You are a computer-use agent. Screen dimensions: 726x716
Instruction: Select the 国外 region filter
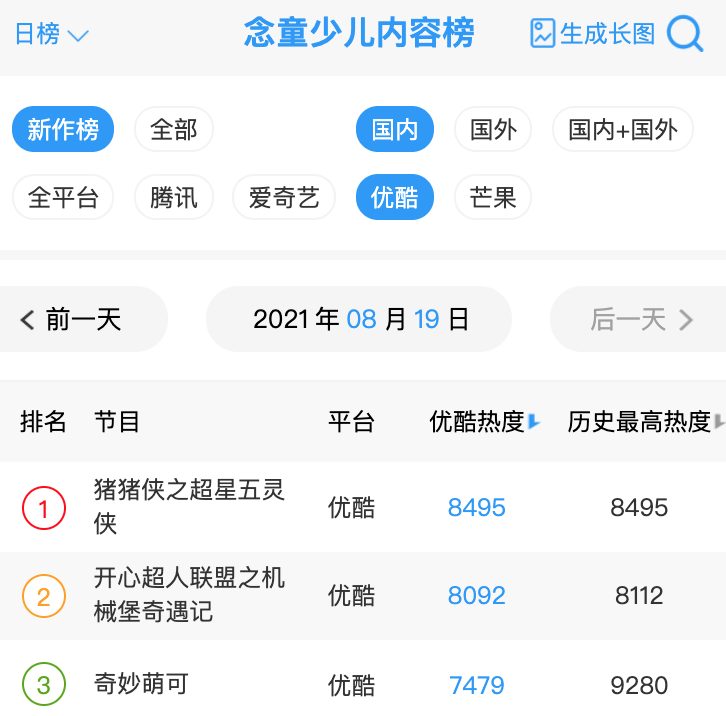pos(493,129)
